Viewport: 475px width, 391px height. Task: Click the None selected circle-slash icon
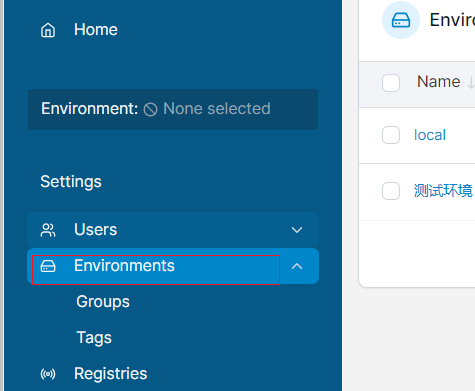click(x=150, y=109)
